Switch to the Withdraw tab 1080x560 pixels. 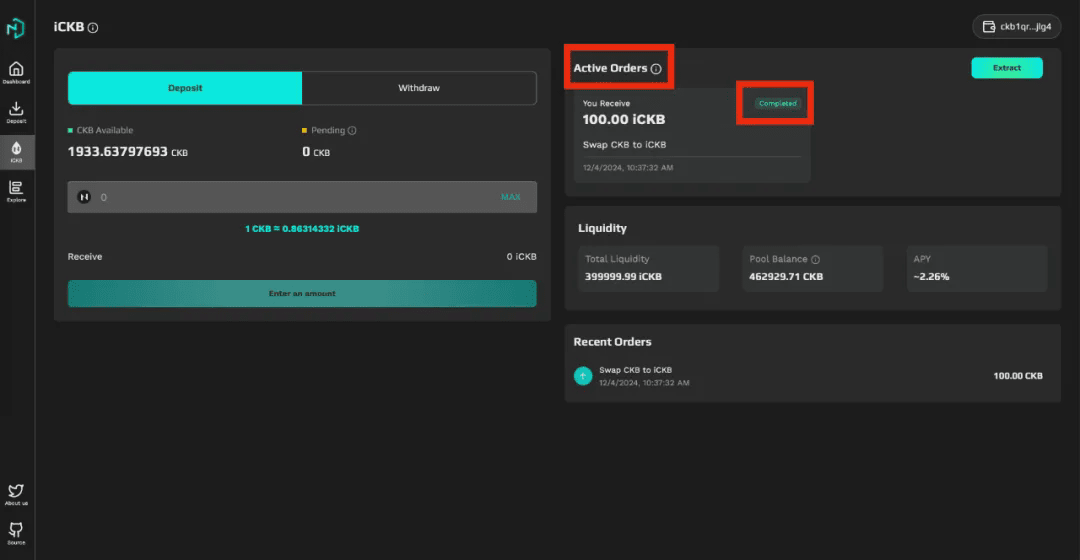(419, 88)
